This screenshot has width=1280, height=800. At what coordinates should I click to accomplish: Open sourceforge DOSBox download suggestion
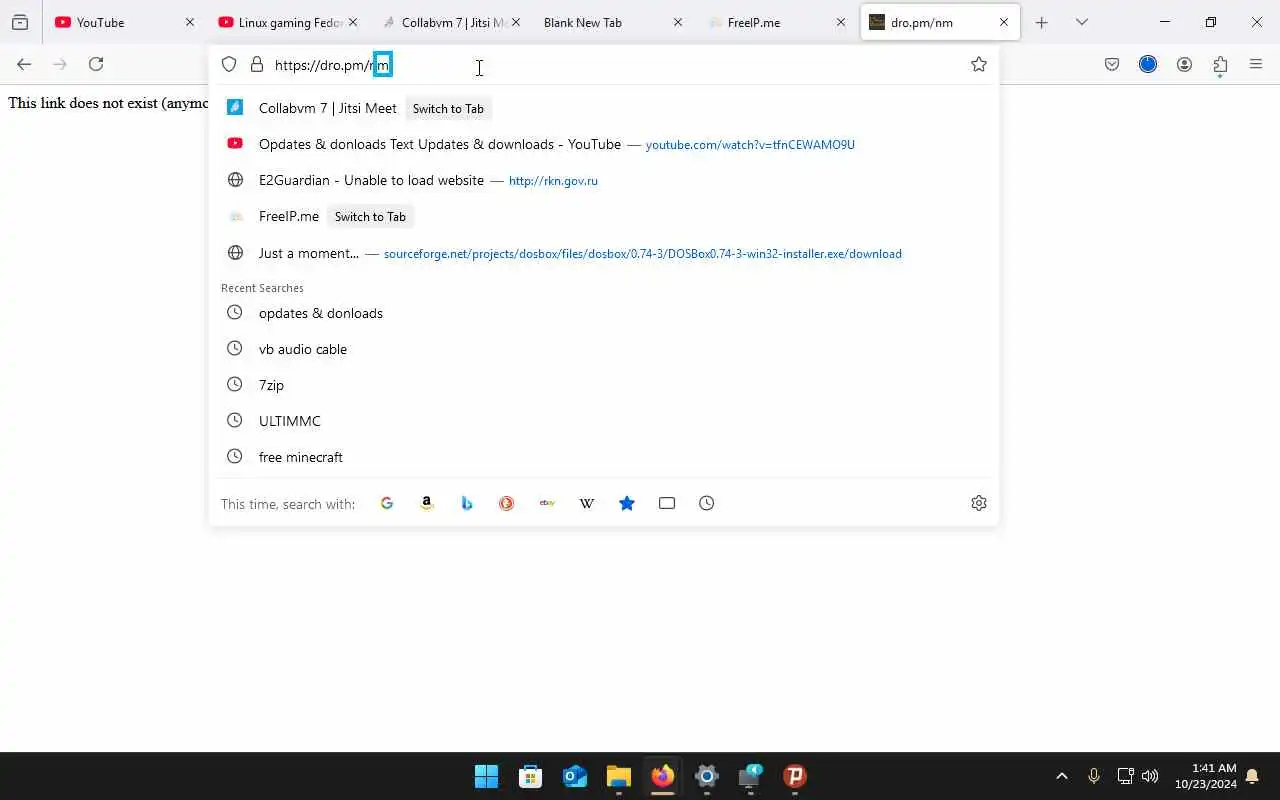coord(603,253)
